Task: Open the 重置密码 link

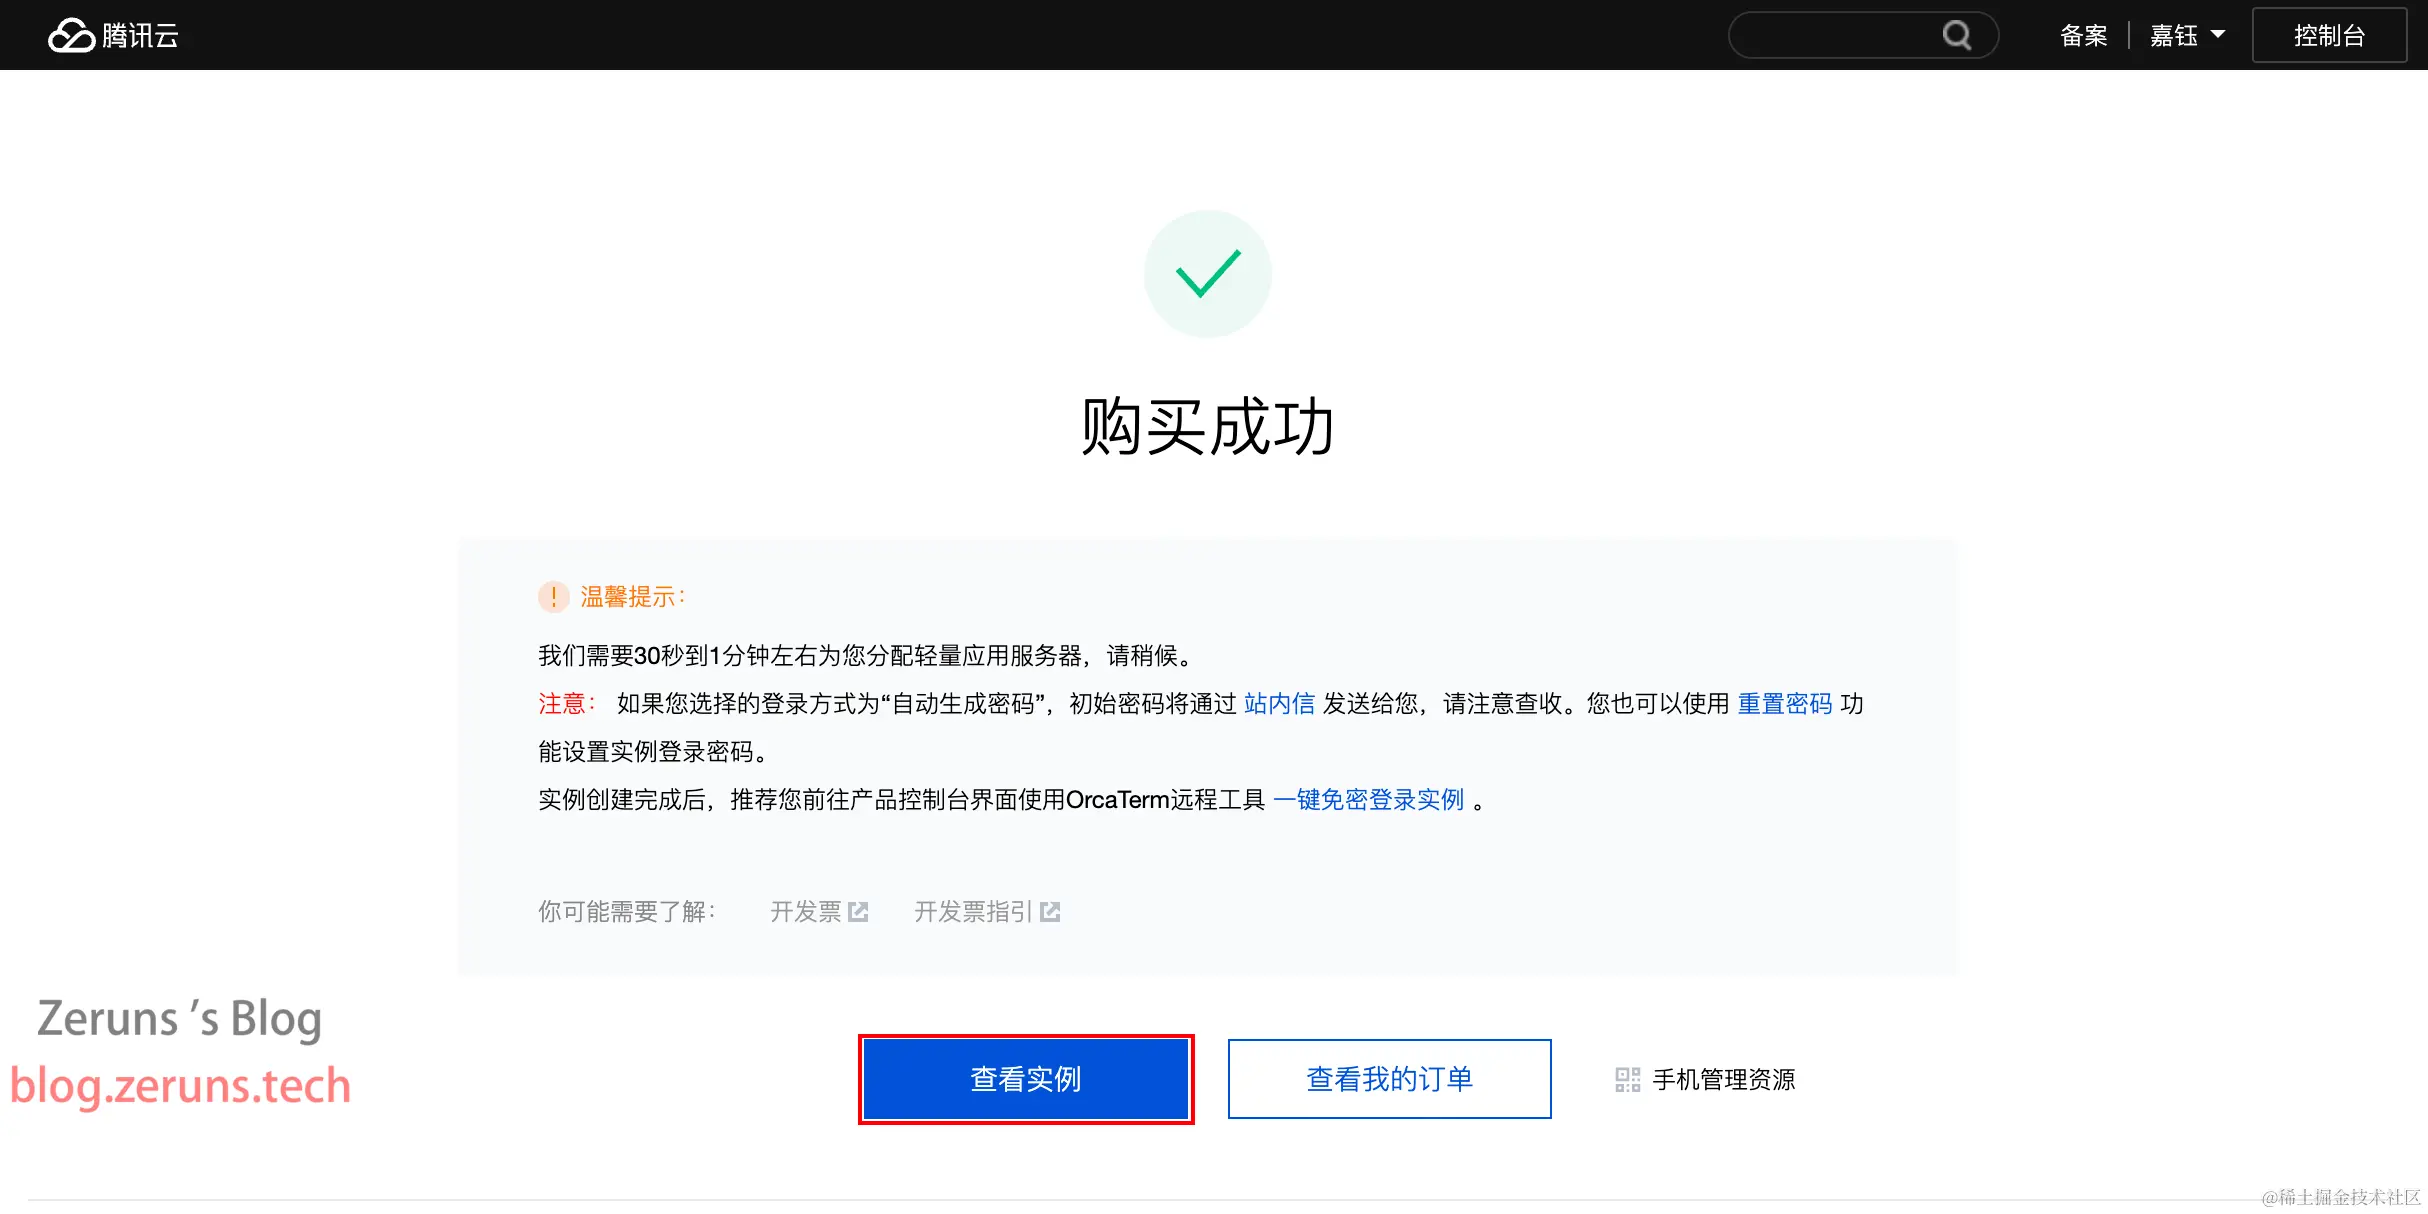Action: click(x=1784, y=704)
